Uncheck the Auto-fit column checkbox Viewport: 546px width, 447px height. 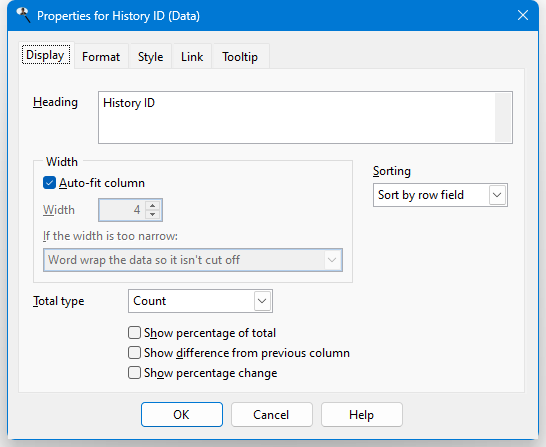coord(49,183)
